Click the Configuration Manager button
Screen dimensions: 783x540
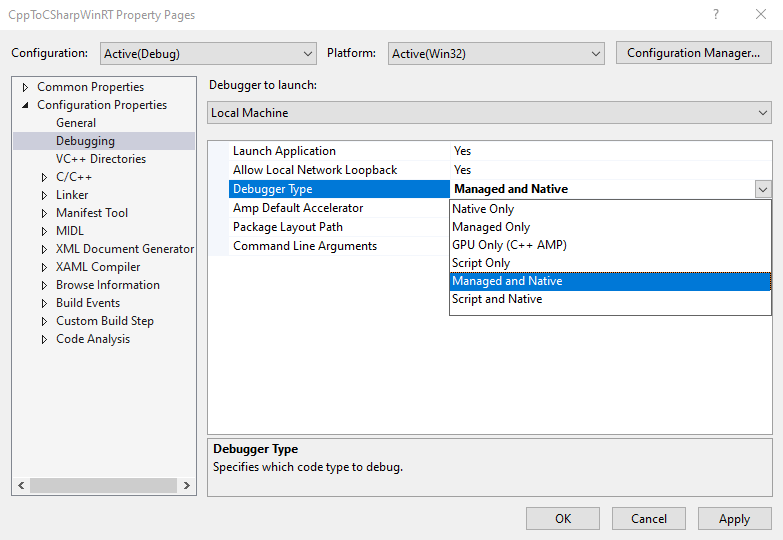693,53
